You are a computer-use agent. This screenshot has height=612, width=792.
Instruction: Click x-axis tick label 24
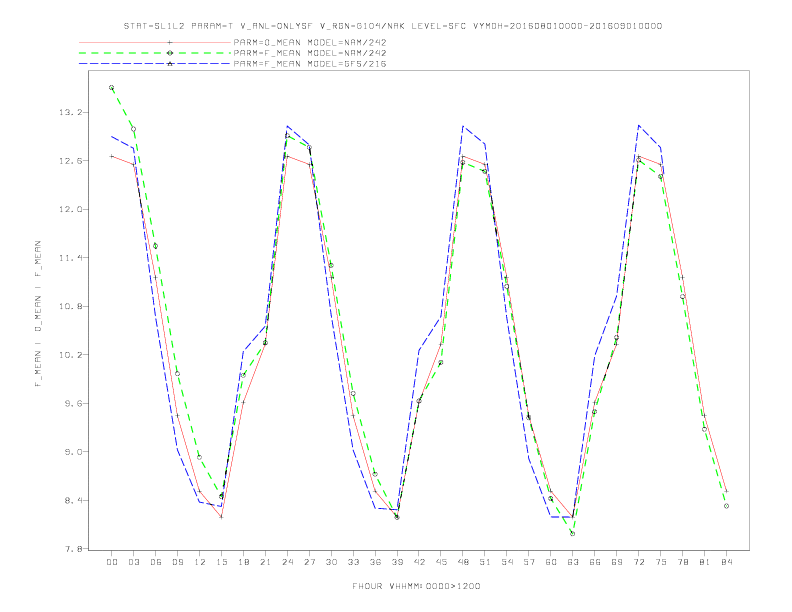point(287,562)
